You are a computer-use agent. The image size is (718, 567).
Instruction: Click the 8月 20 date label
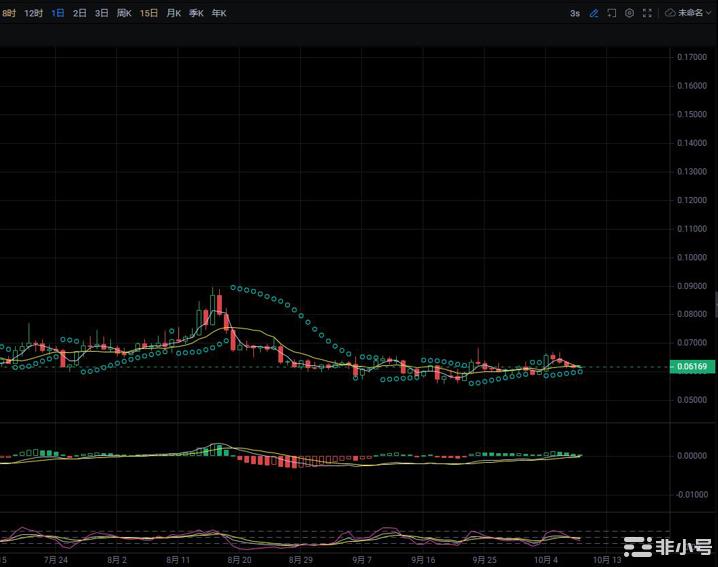[x=239, y=560]
